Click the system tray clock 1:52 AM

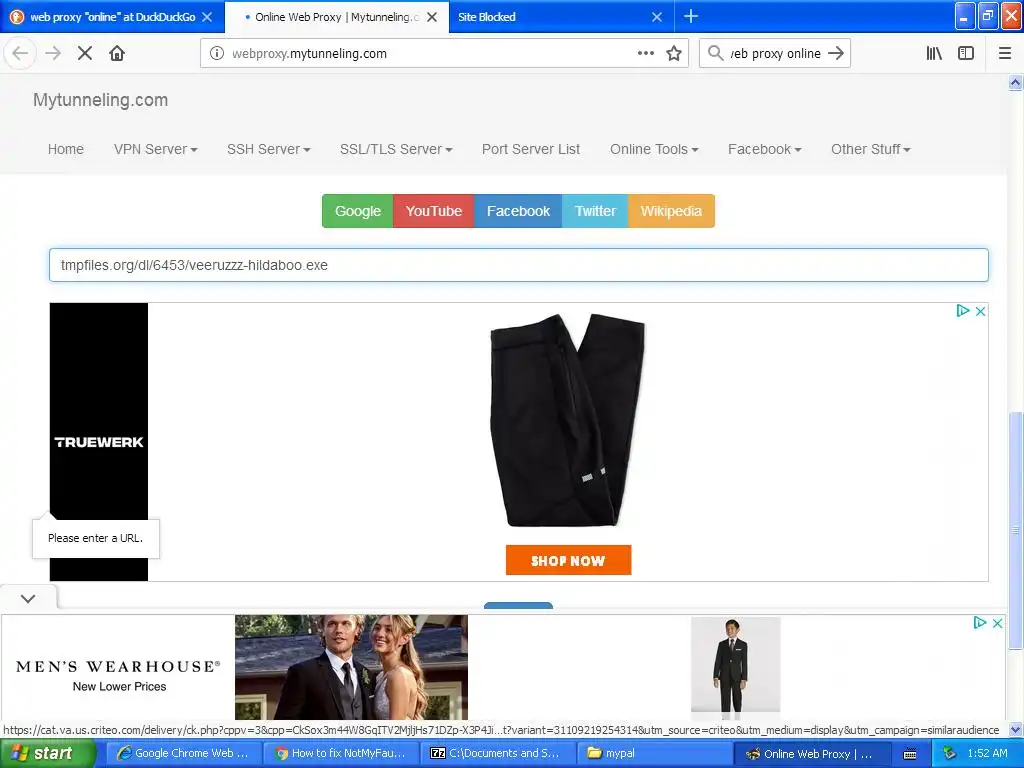[987, 753]
